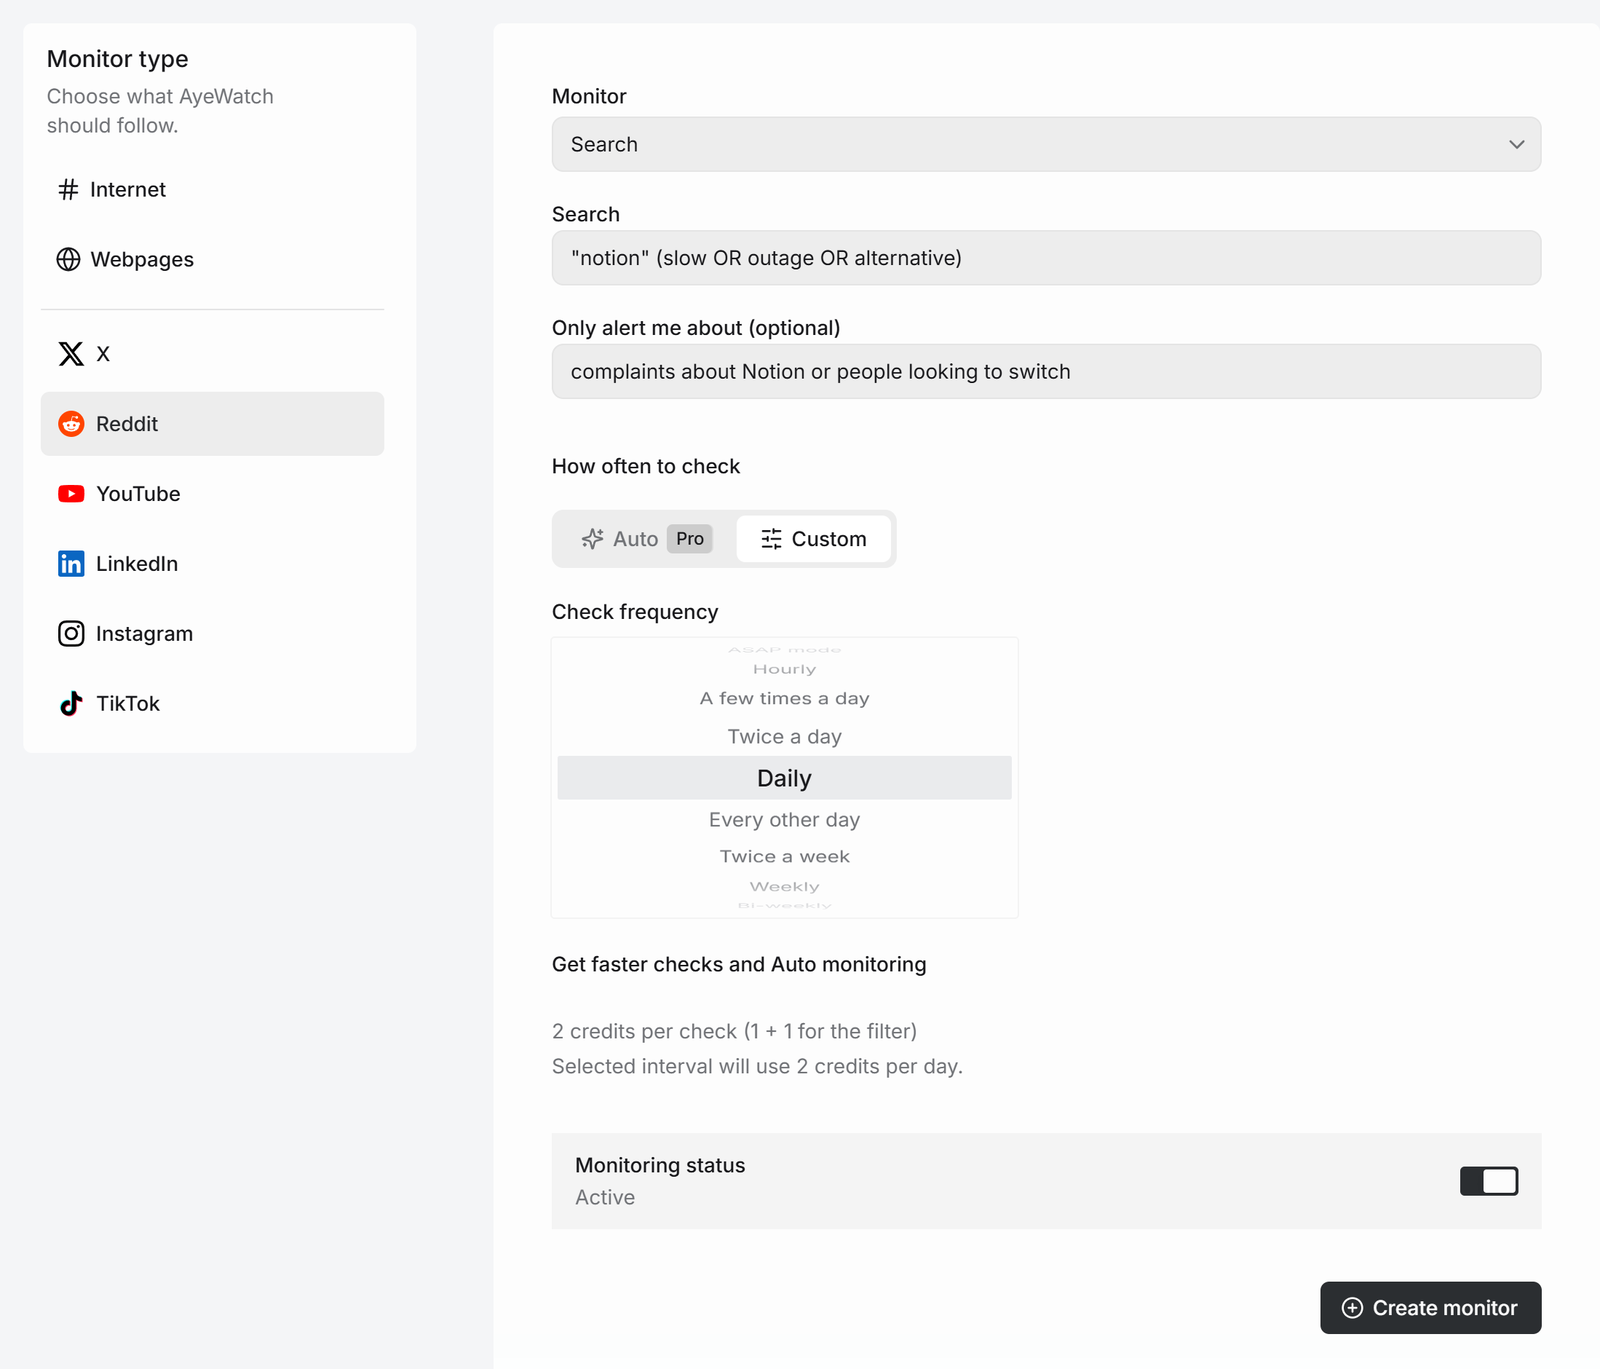
Task: Click the Active status text
Action: [605, 1197]
